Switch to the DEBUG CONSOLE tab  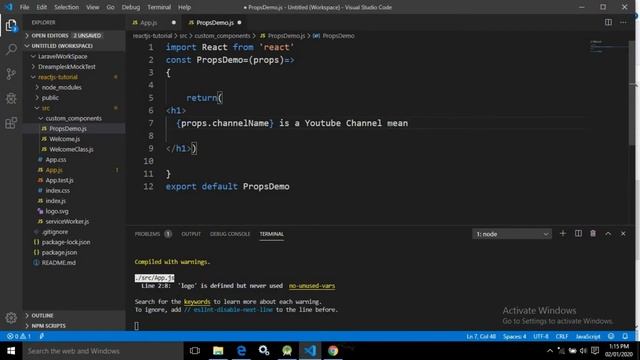[x=230, y=234]
